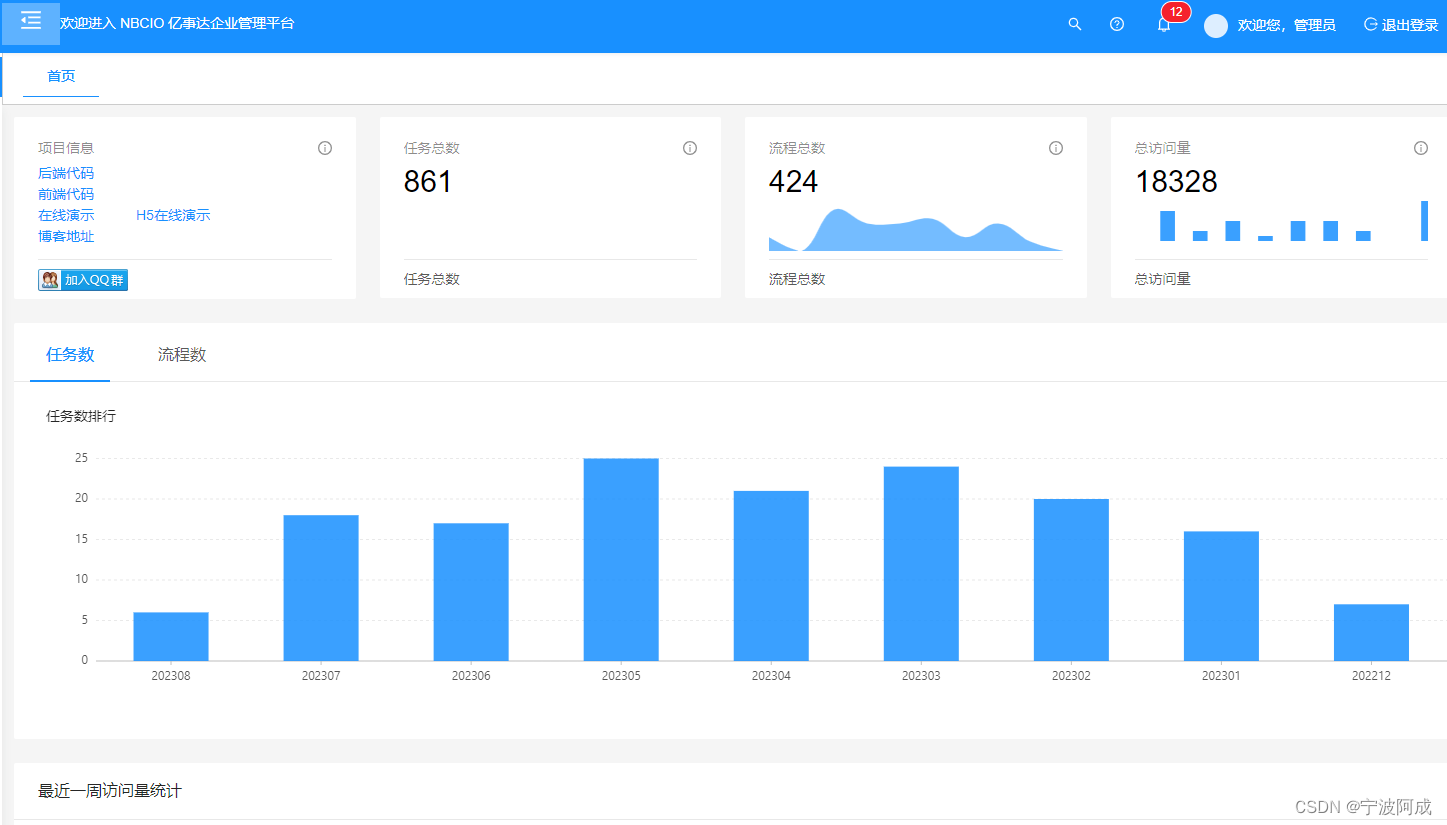
Task: Click the 总访问量 footer label in card
Action: point(1163,279)
